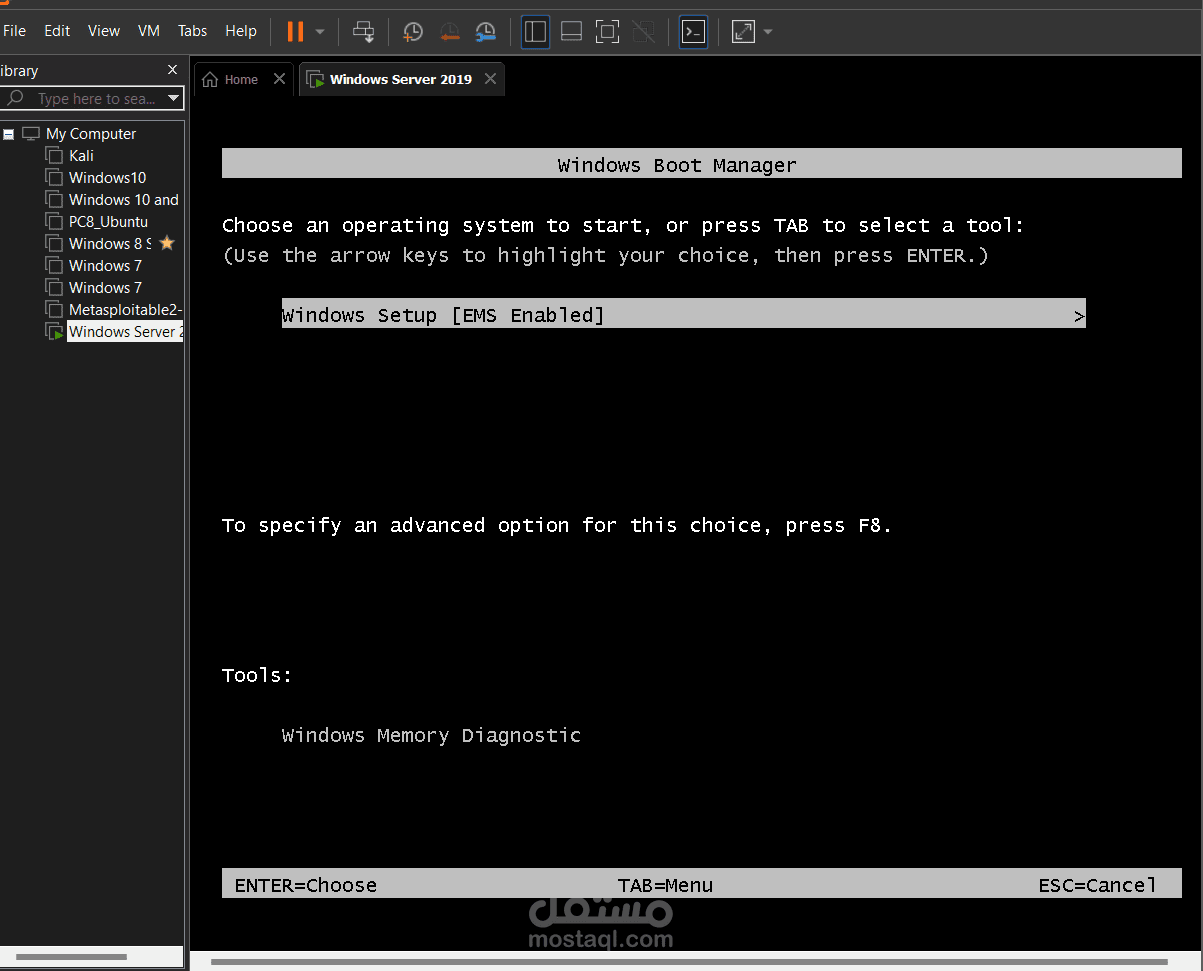This screenshot has width=1203, height=971.
Task: Open the Edit menu
Action: click(x=57, y=31)
